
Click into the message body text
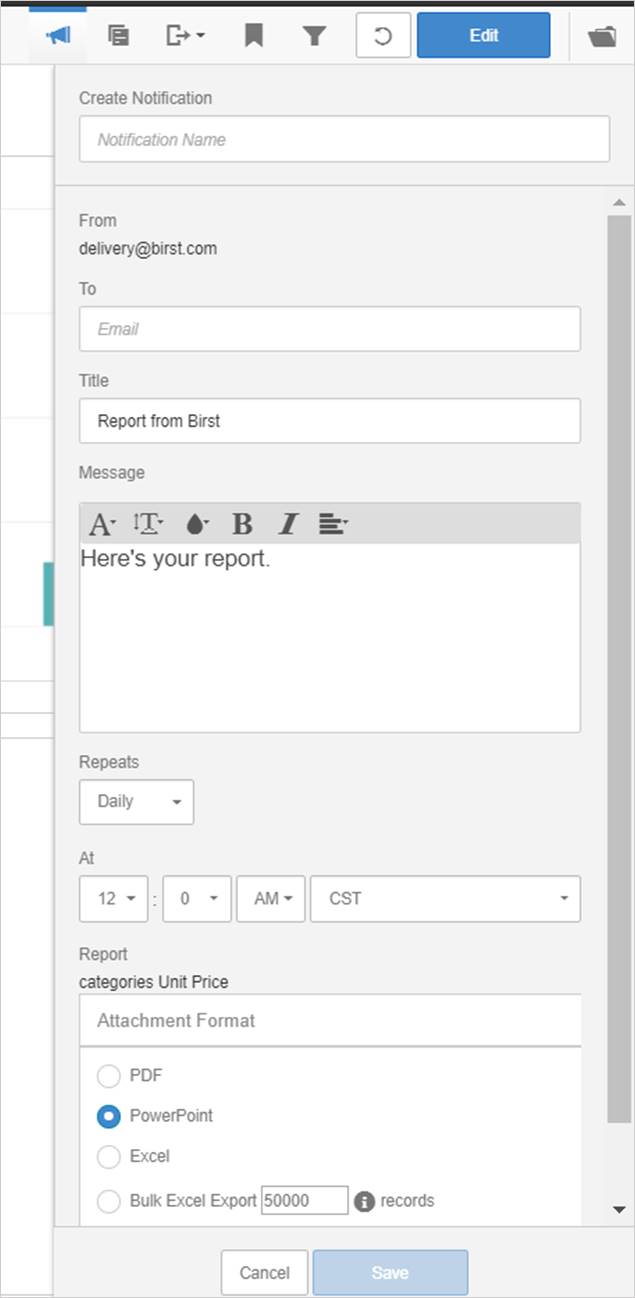pyautogui.click(x=330, y=637)
